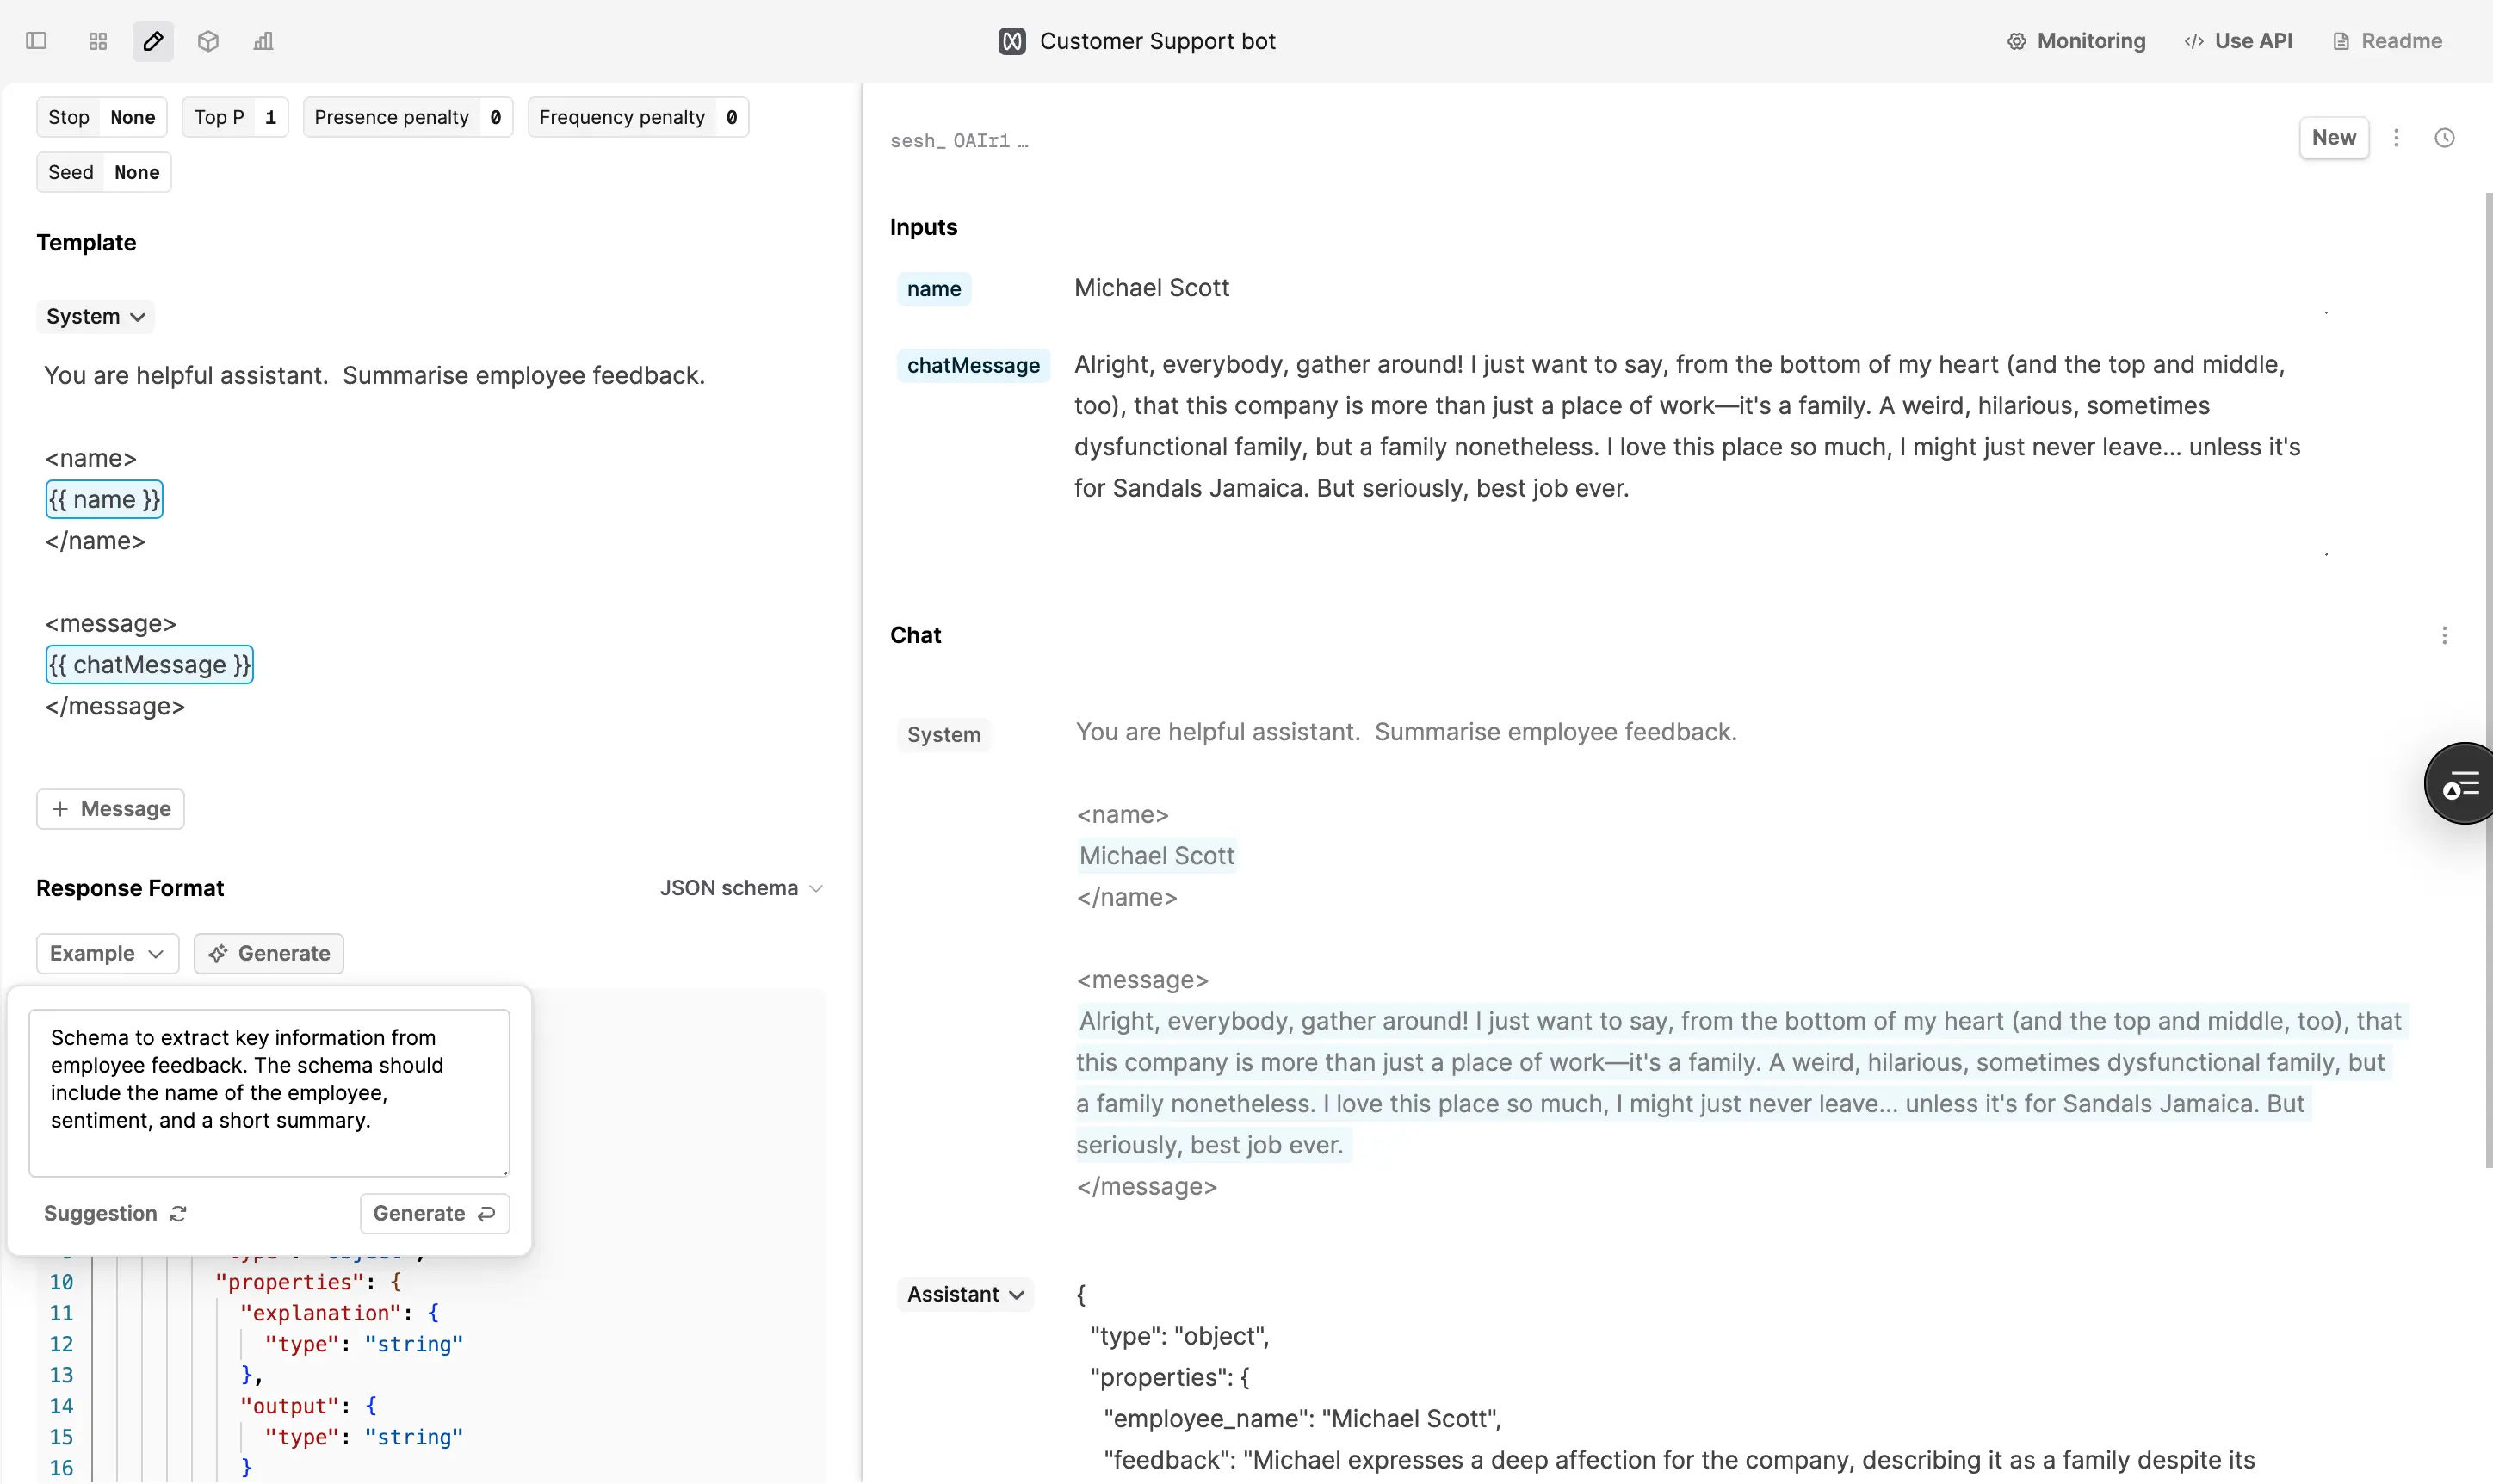Open the System message role dropdown

coord(95,316)
